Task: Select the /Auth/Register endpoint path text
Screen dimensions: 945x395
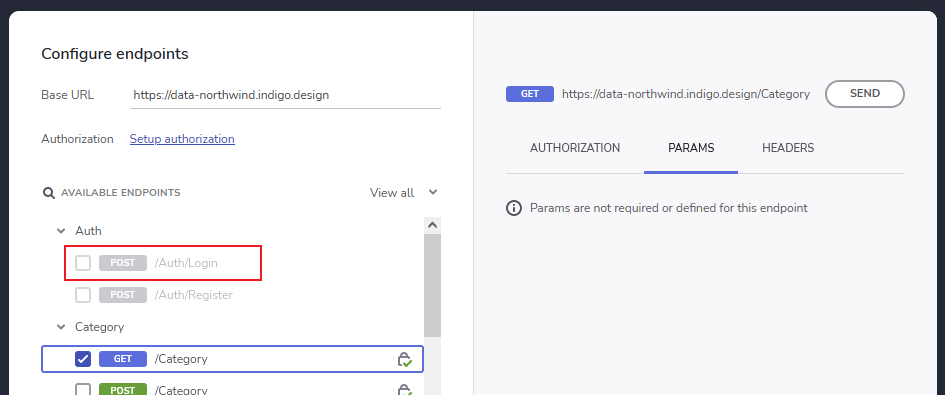Action: (193, 295)
